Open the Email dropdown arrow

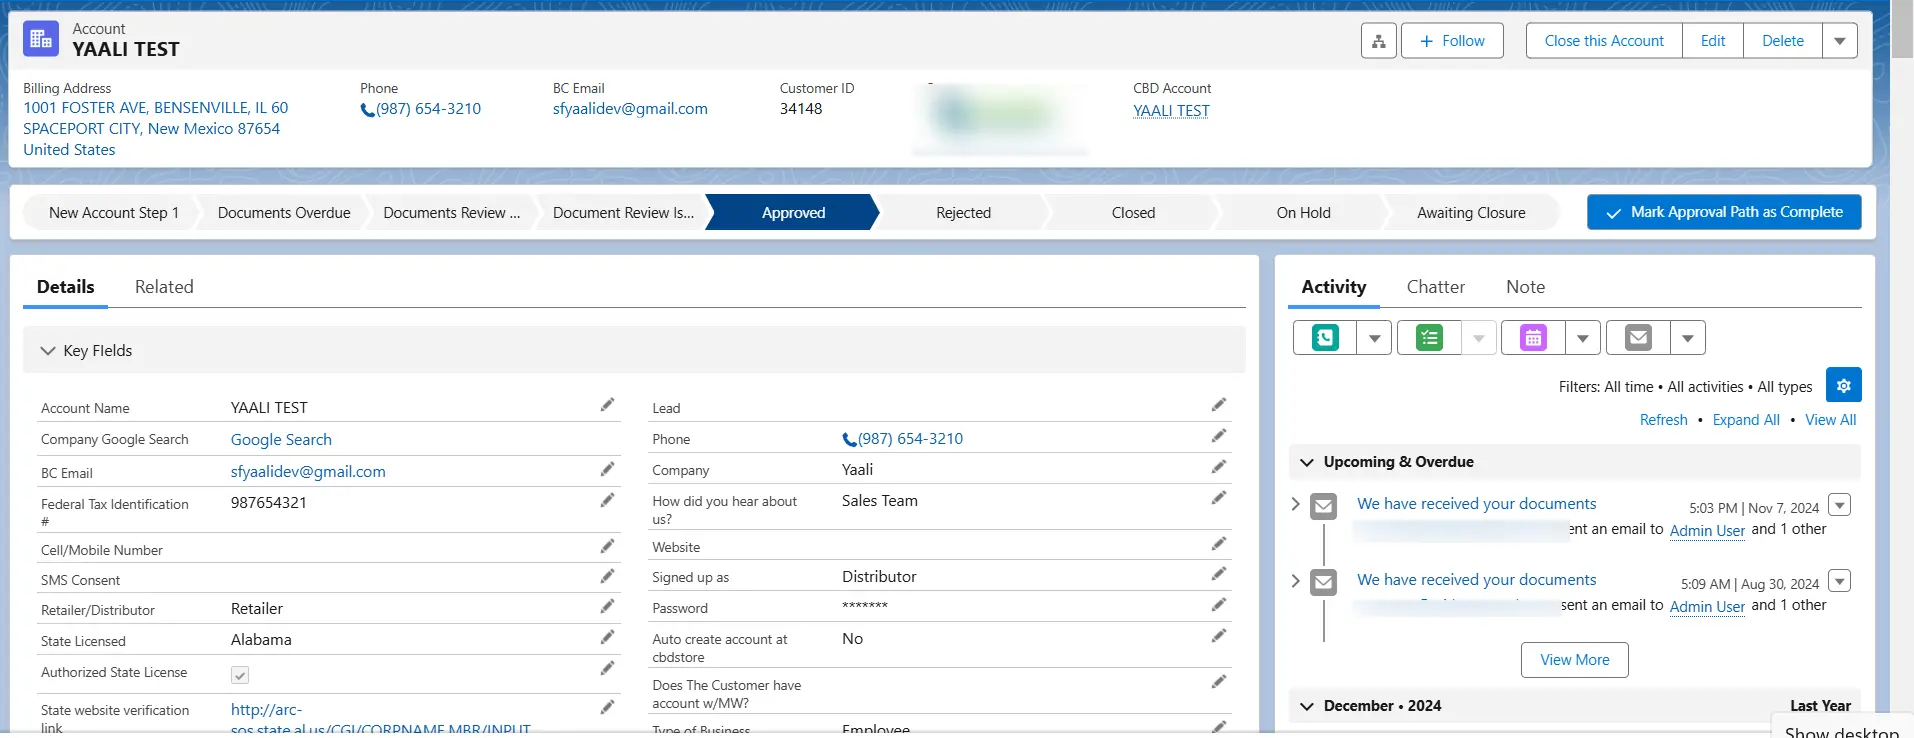[1687, 338]
